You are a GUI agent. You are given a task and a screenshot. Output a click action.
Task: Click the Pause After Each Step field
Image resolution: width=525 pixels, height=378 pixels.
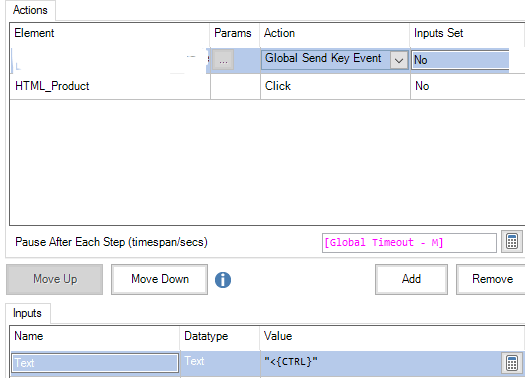[409, 242]
